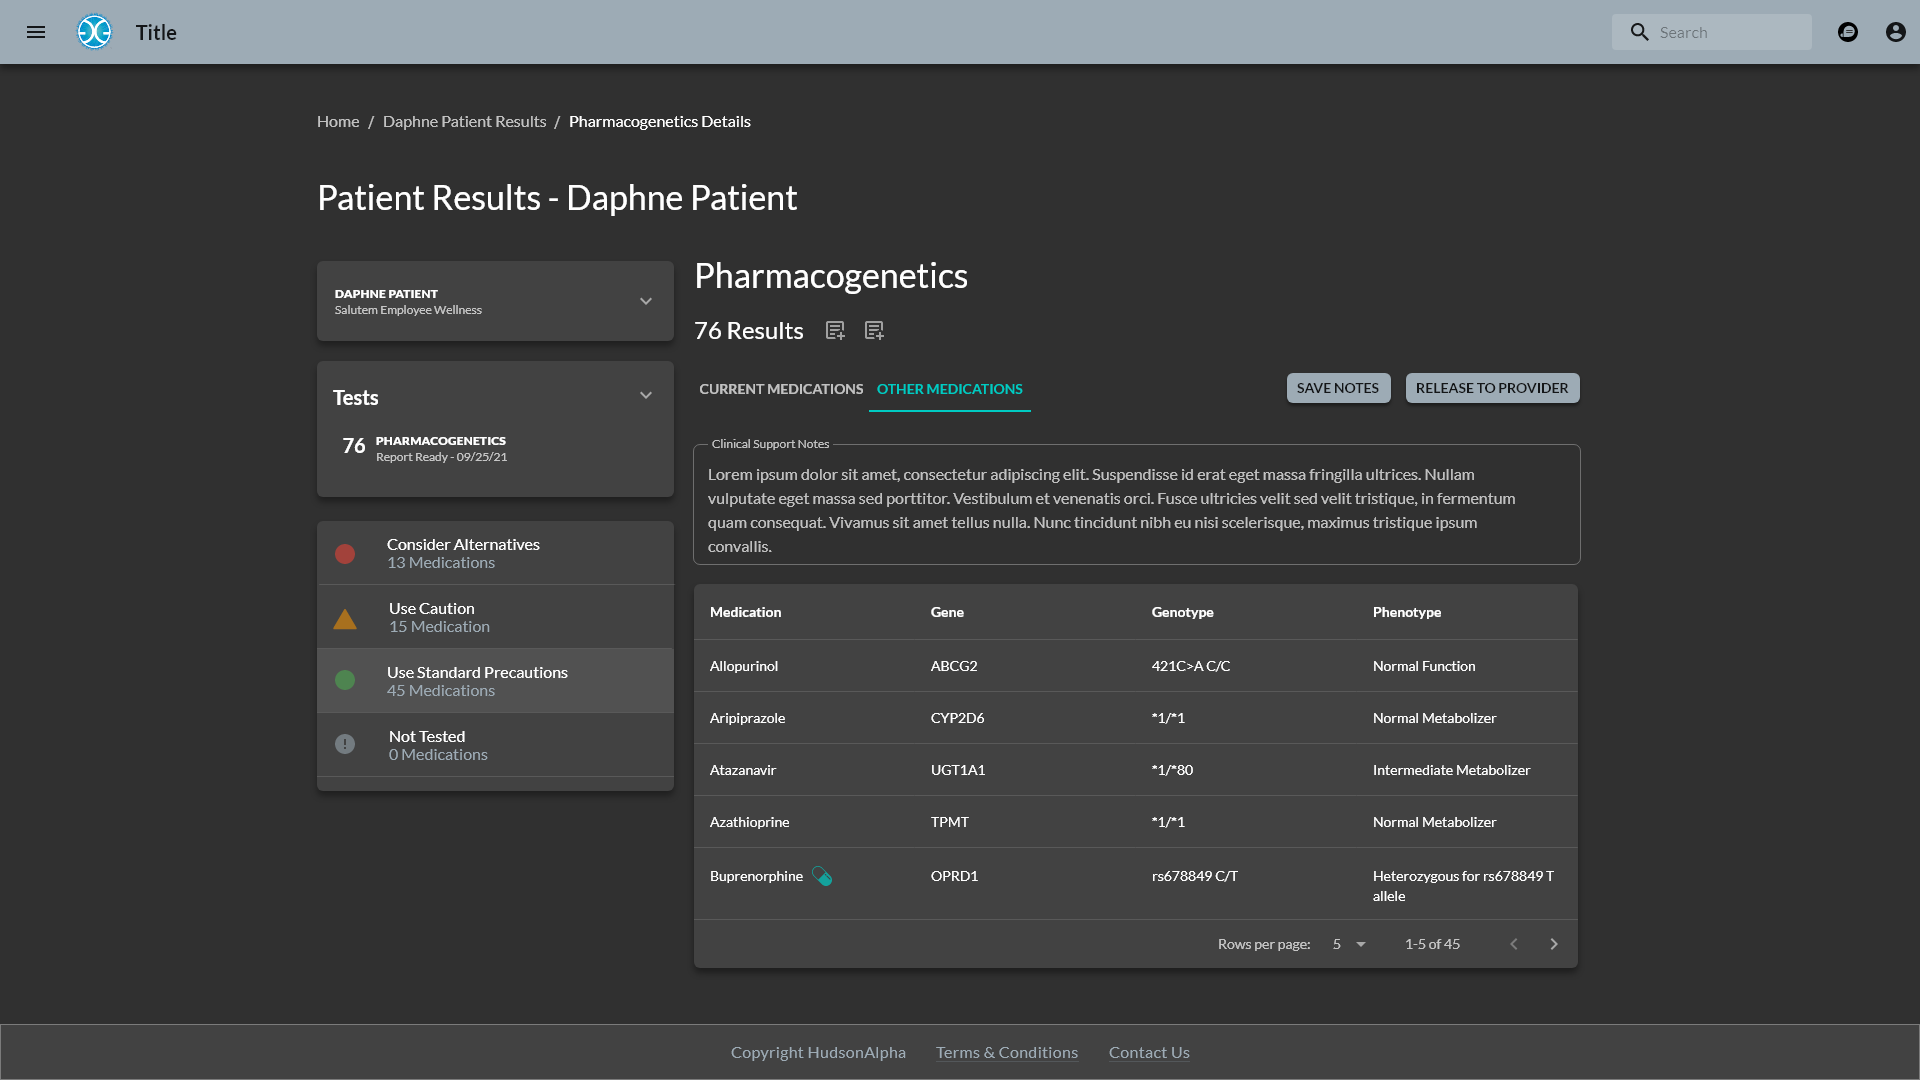This screenshot has height=1080, width=1920.
Task: Click the pill icon next to Buprenorphine
Action: (822, 876)
